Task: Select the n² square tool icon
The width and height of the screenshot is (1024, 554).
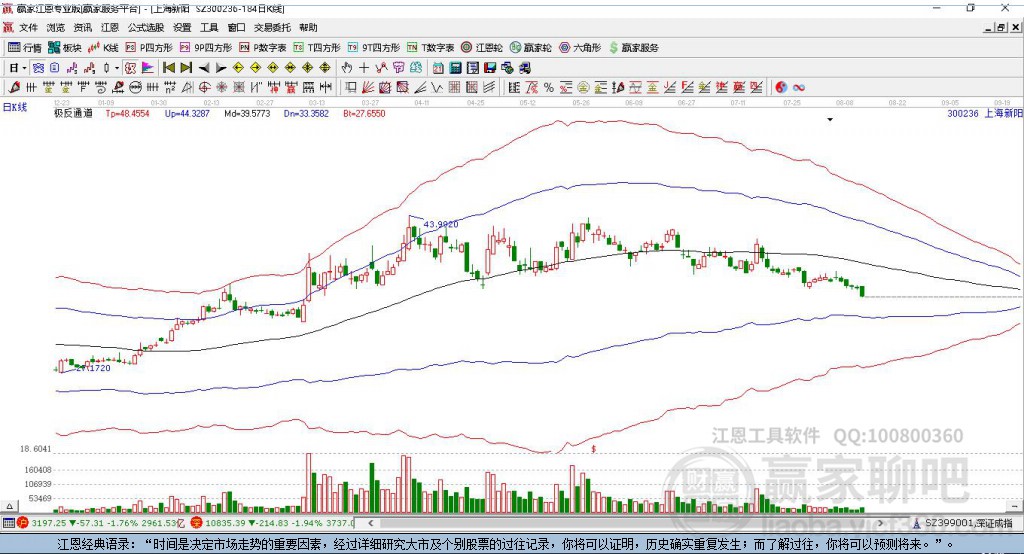Action: point(170,87)
